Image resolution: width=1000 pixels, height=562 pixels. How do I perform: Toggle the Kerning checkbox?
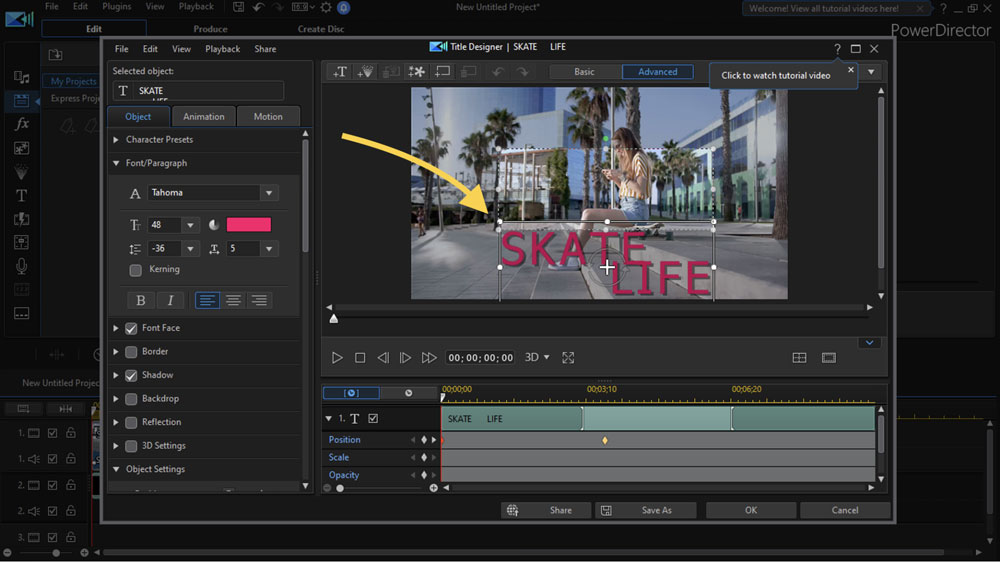pyautogui.click(x=135, y=270)
